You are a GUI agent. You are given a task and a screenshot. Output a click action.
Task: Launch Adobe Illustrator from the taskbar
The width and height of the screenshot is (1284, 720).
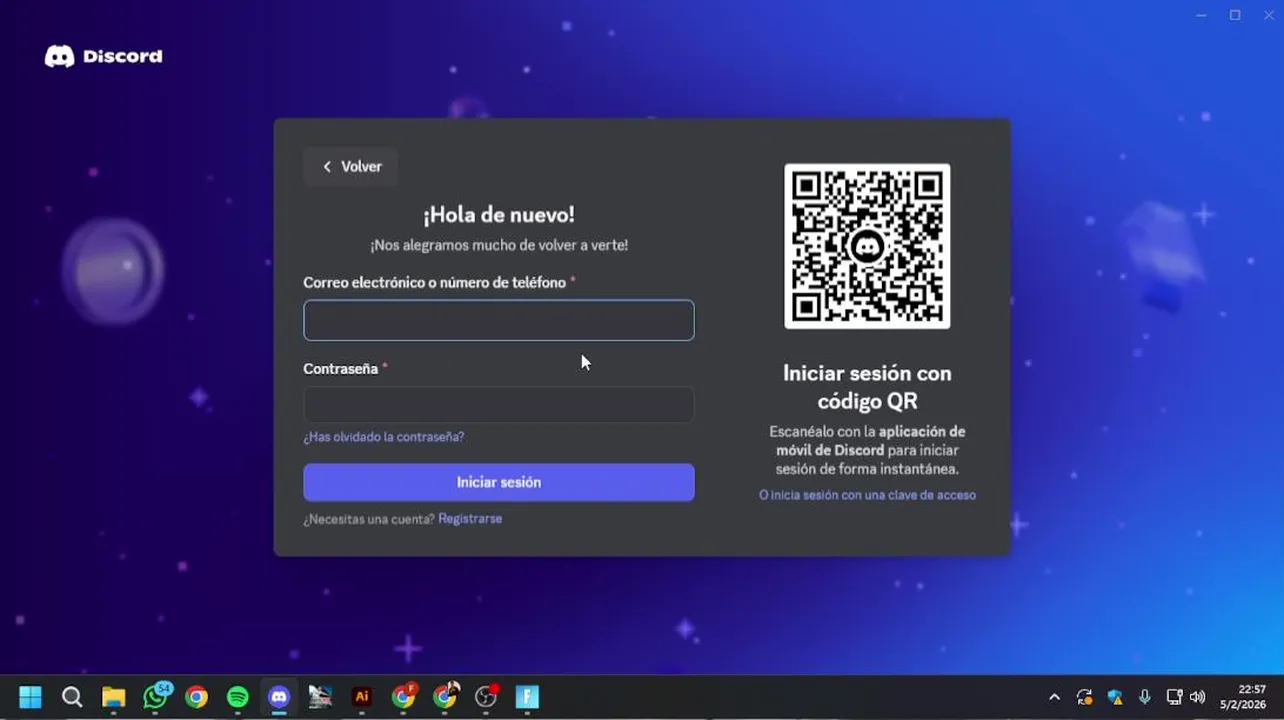[362, 697]
